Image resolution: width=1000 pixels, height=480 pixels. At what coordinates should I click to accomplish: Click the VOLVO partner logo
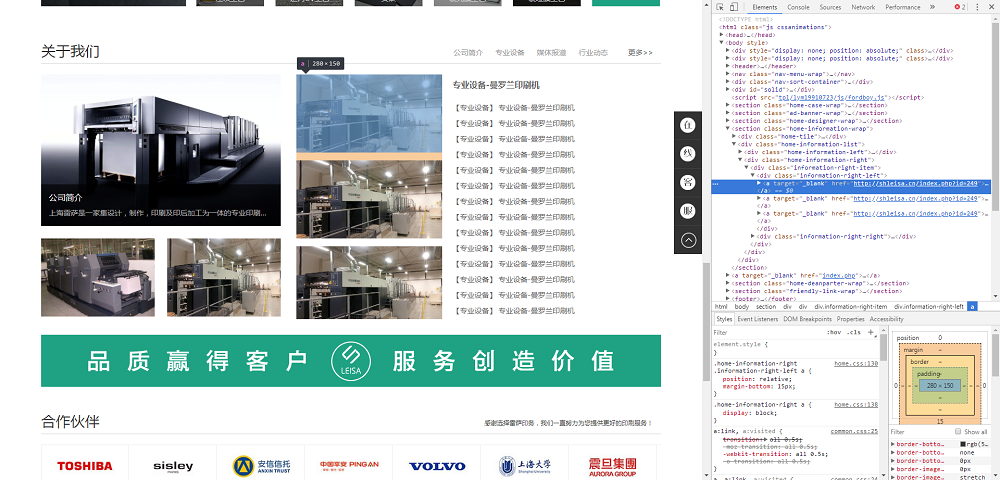pos(437,466)
